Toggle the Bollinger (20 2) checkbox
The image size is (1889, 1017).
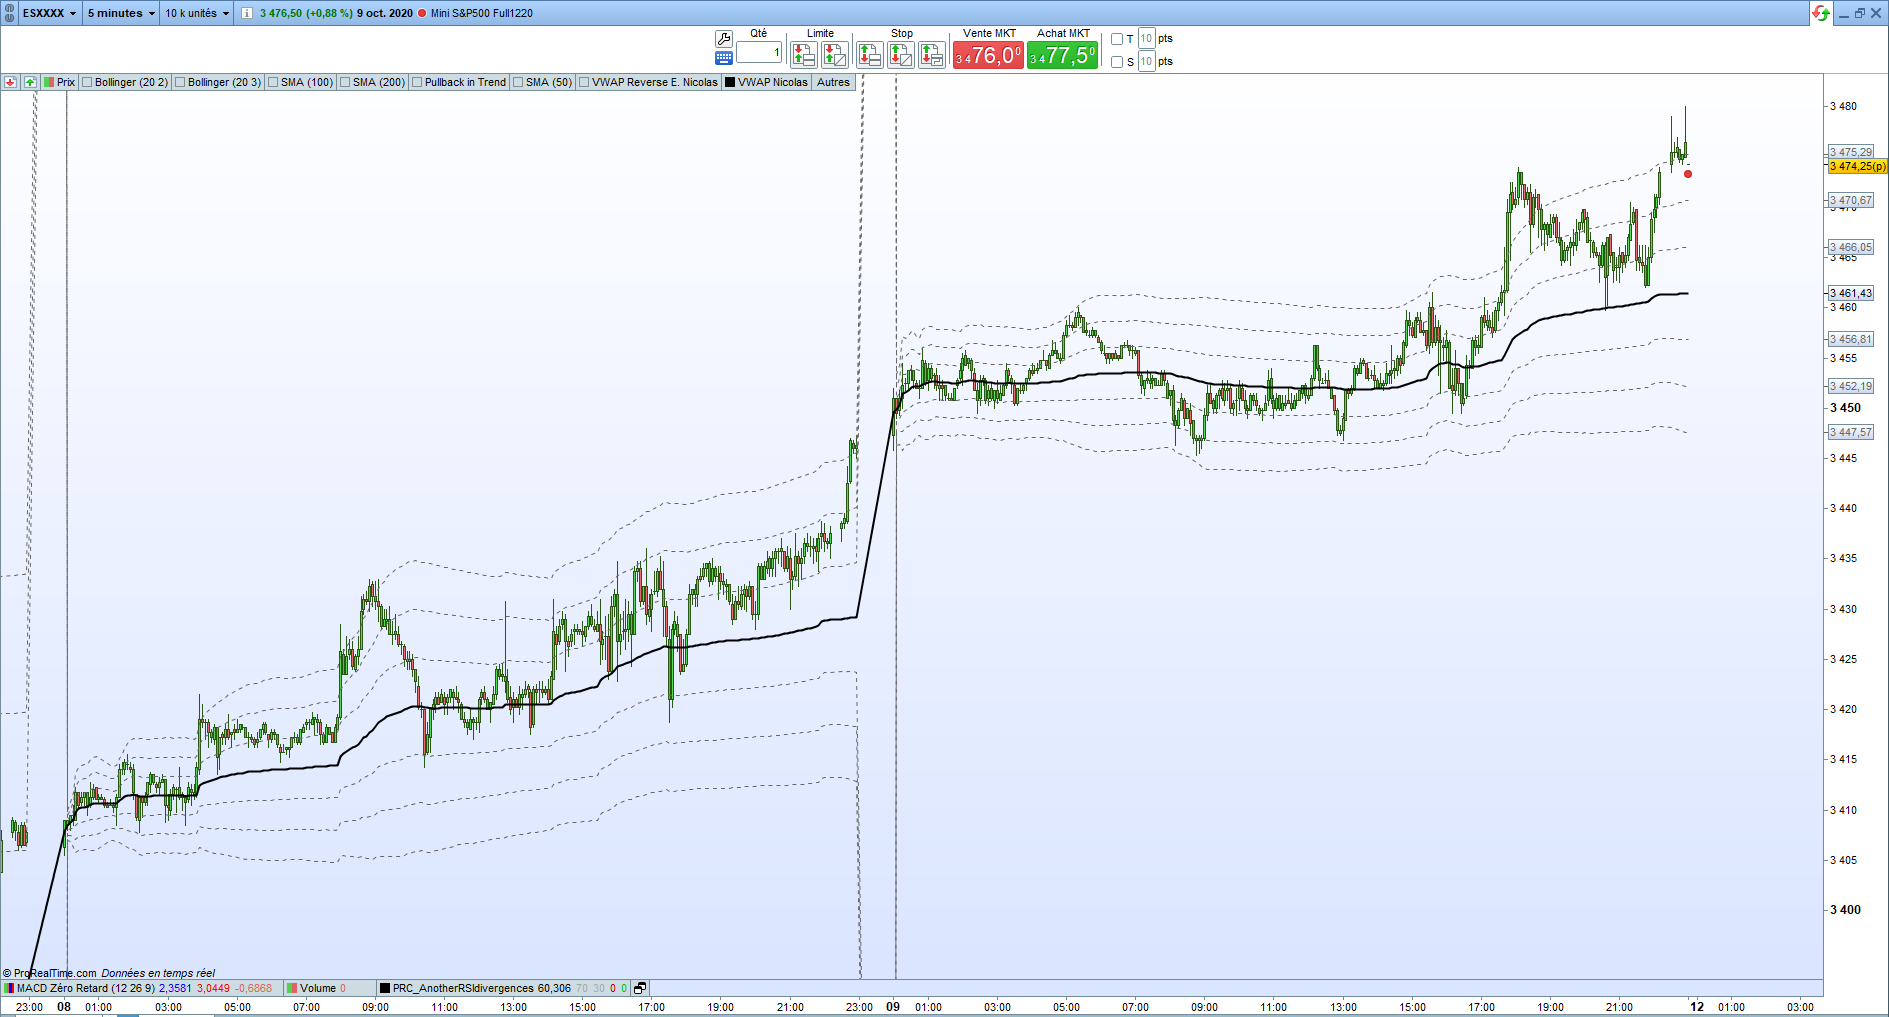point(87,82)
